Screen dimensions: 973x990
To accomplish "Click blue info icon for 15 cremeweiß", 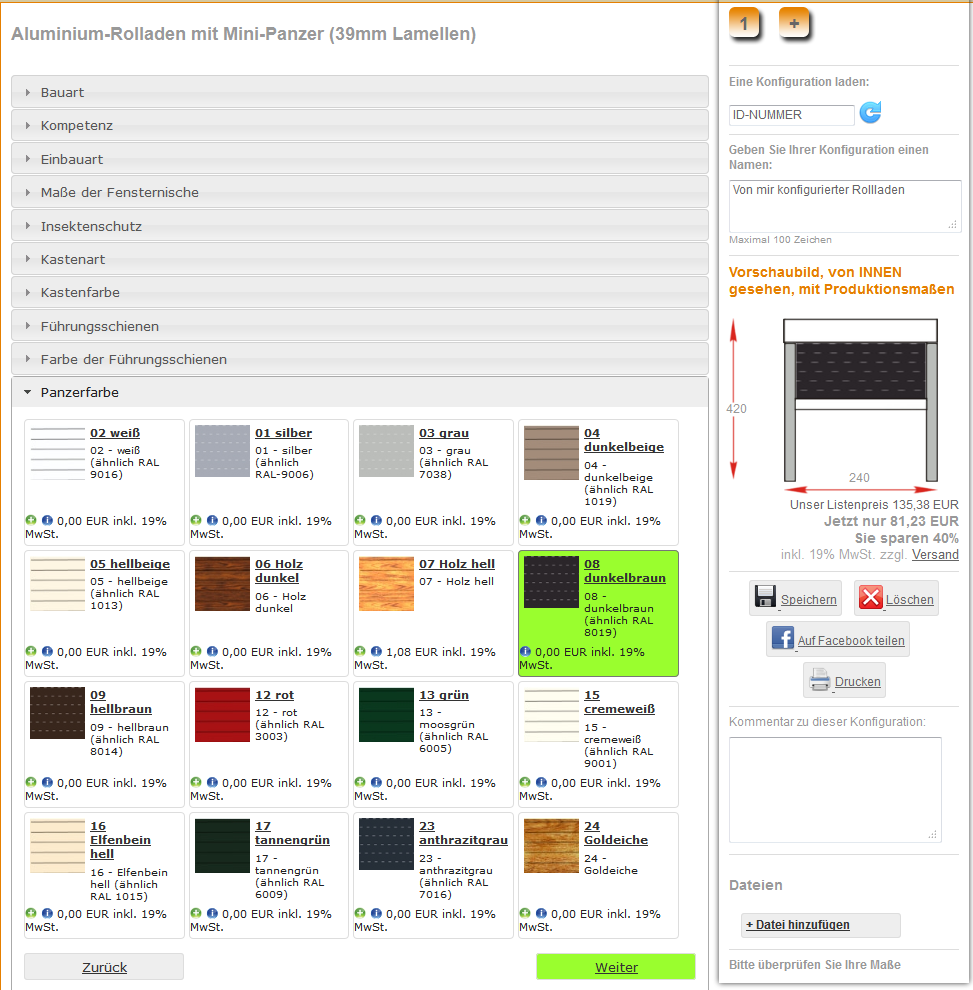I will [541, 782].
